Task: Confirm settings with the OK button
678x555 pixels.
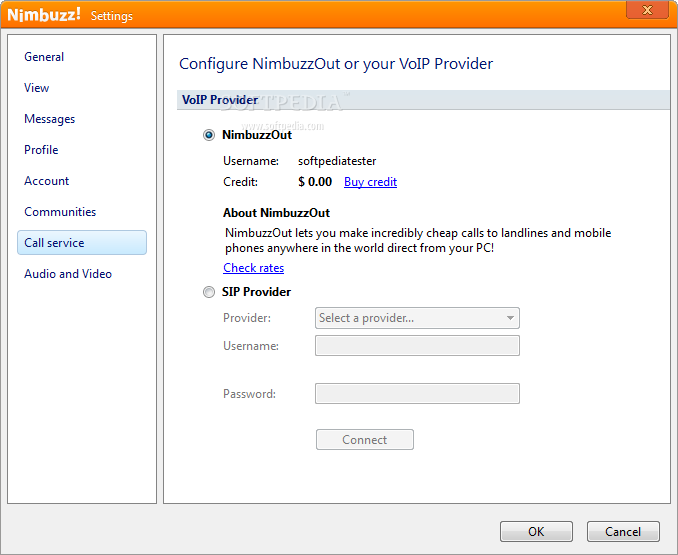Action: 536,531
